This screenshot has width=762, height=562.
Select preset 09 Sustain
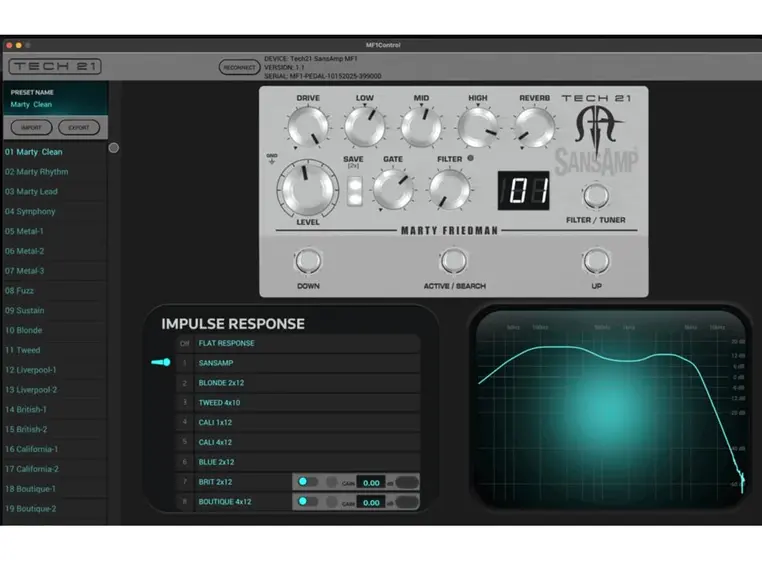click(55, 311)
